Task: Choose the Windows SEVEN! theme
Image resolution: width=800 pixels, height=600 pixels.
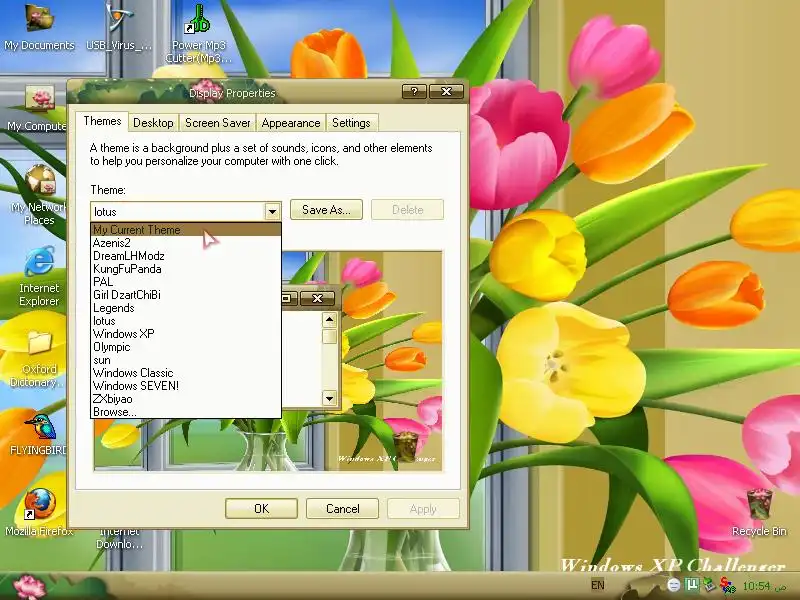Action: [x=186, y=386]
